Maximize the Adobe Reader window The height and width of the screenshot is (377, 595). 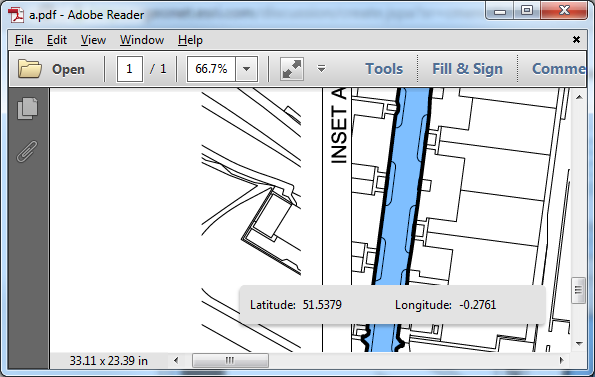[527, 11]
